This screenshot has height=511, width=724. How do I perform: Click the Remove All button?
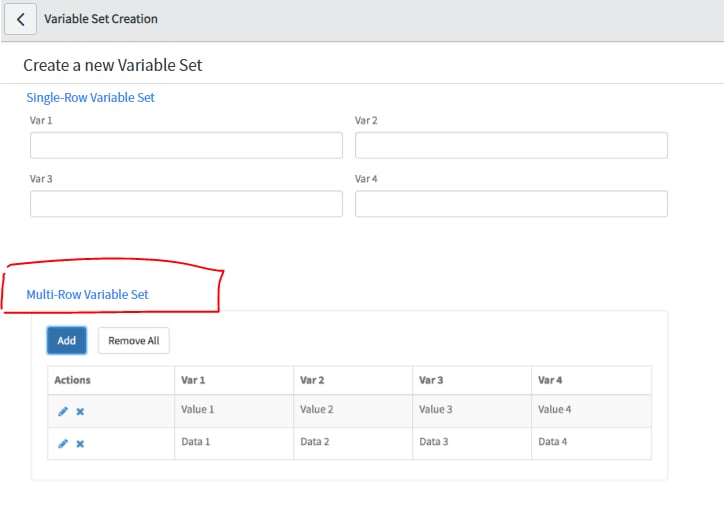pyautogui.click(x=133, y=341)
